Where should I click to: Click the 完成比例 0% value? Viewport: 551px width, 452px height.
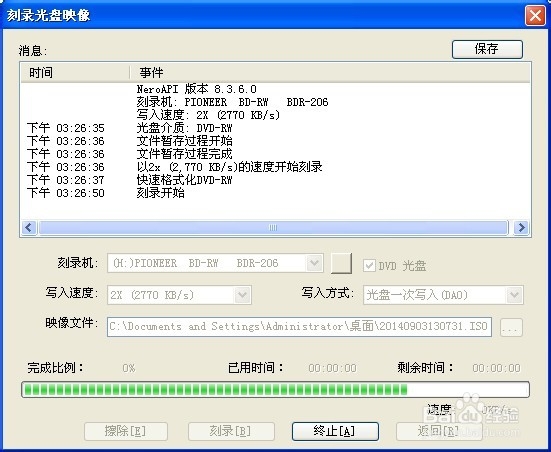129,368
